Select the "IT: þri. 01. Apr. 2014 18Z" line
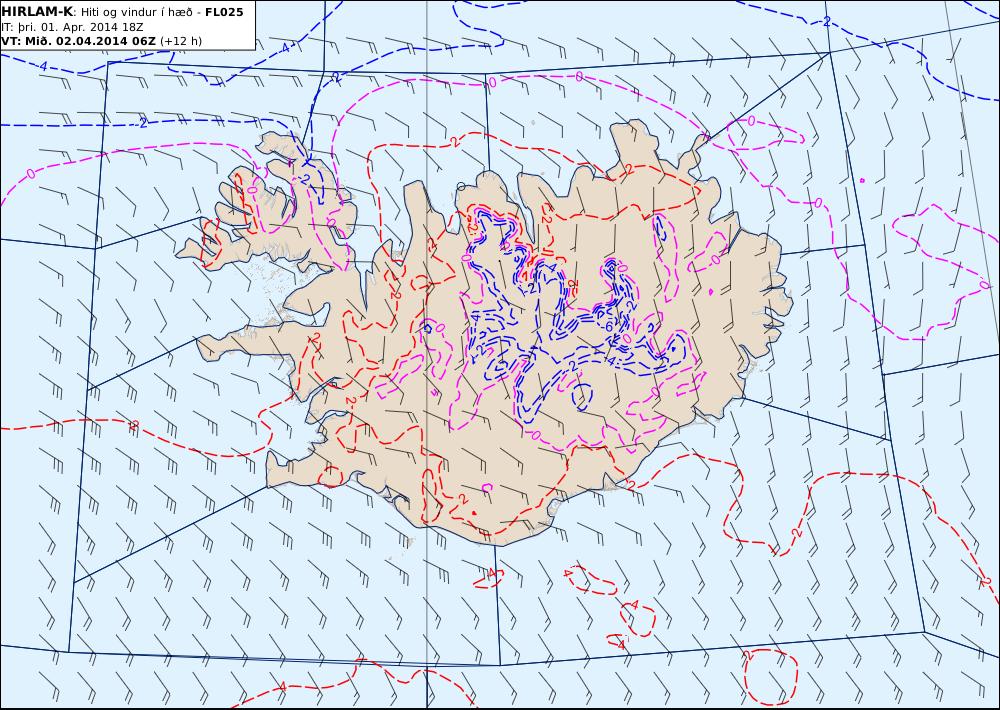This screenshot has width=1000, height=710. (x=72, y=27)
